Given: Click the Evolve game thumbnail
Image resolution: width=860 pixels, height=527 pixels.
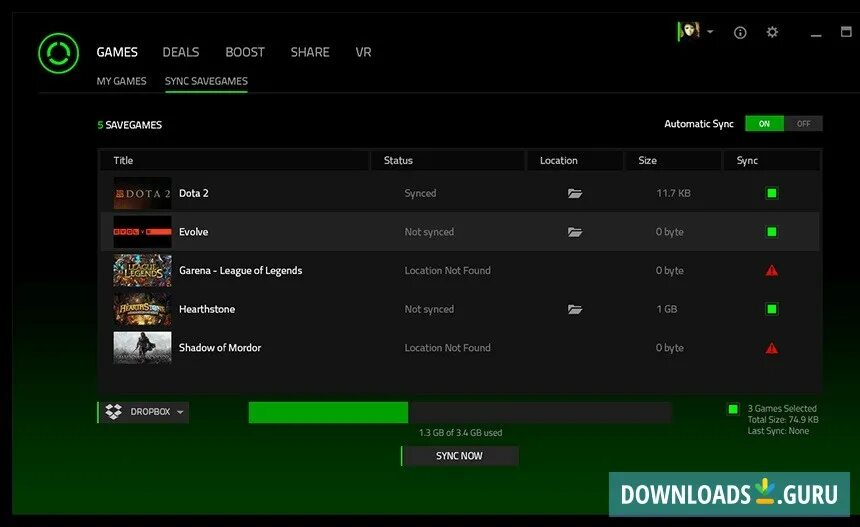Looking at the screenshot, I should point(143,232).
